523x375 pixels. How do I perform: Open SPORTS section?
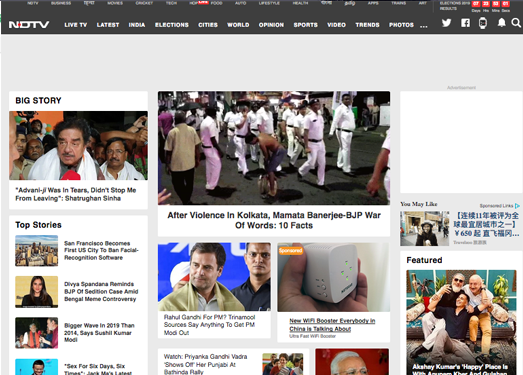pyautogui.click(x=306, y=25)
